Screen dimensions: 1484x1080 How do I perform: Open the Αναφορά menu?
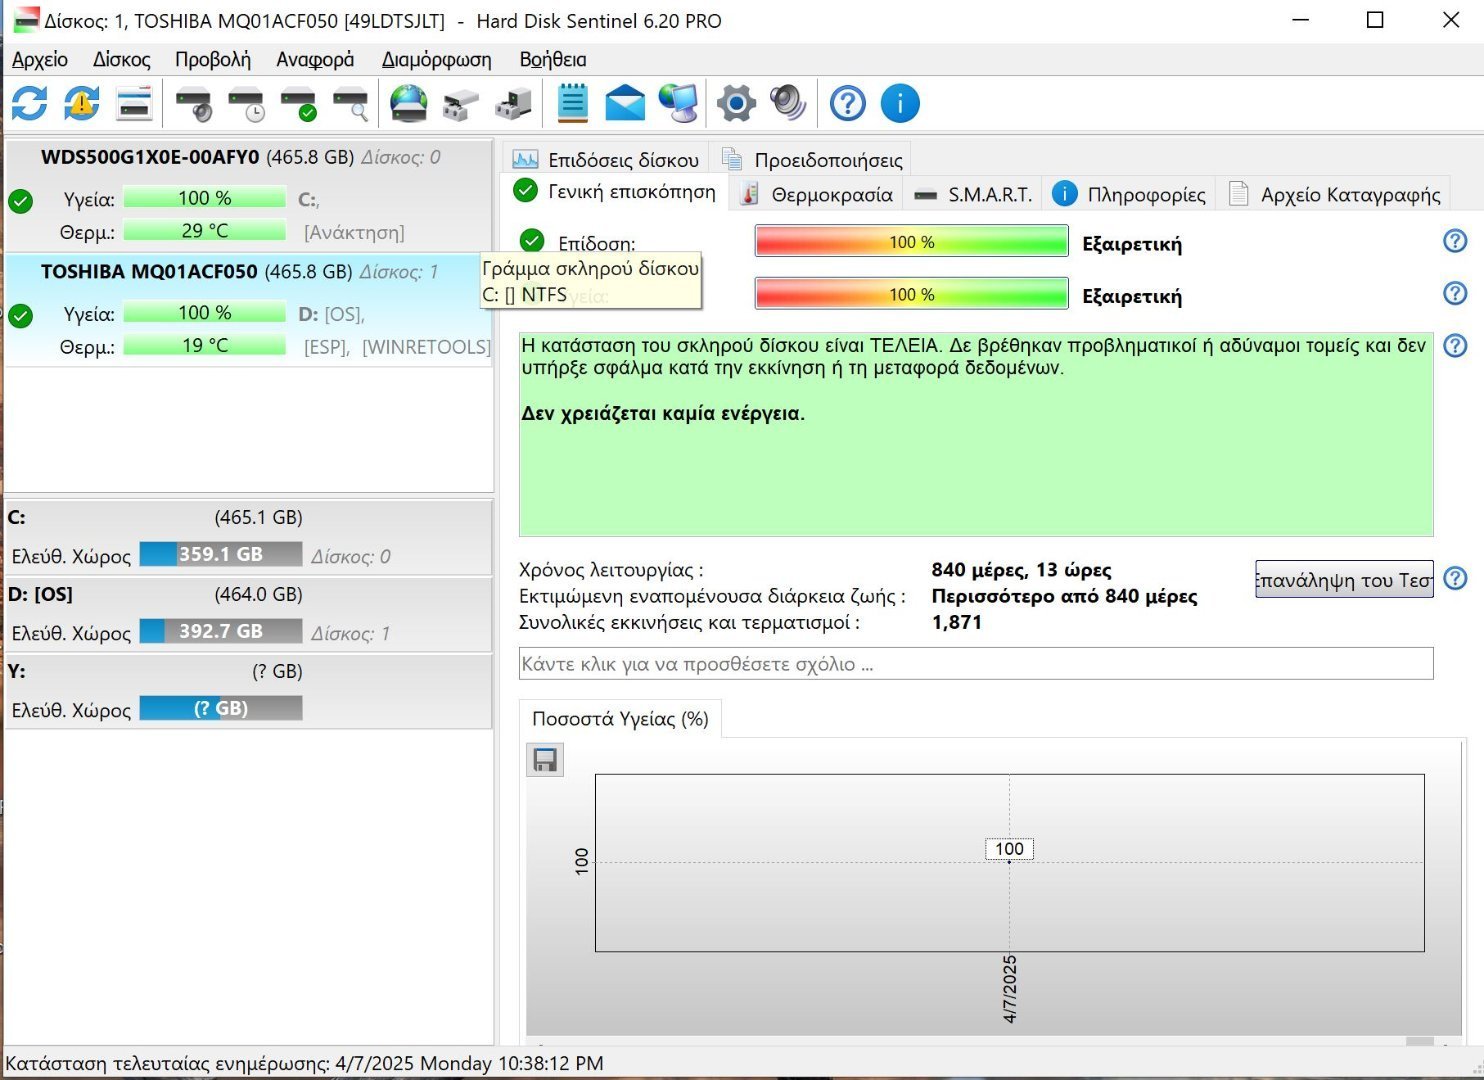tap(315, 59)
